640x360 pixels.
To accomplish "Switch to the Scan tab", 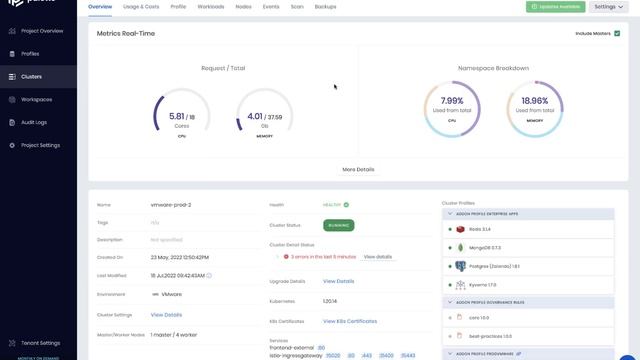I will (297, 7).
